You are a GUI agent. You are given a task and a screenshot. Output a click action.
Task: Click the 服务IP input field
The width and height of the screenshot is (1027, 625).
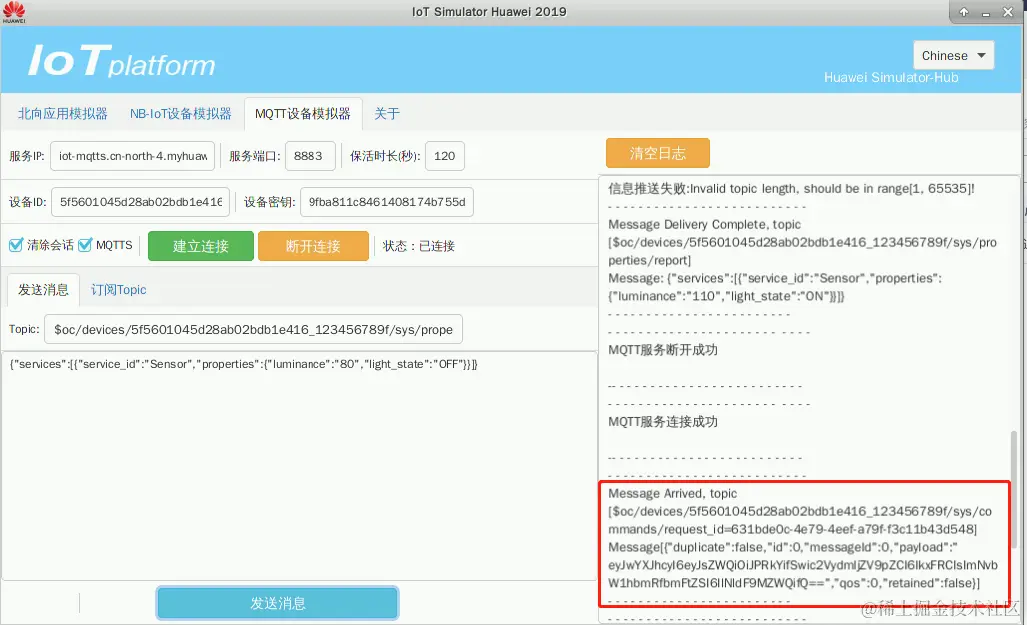tap(132, 156)
